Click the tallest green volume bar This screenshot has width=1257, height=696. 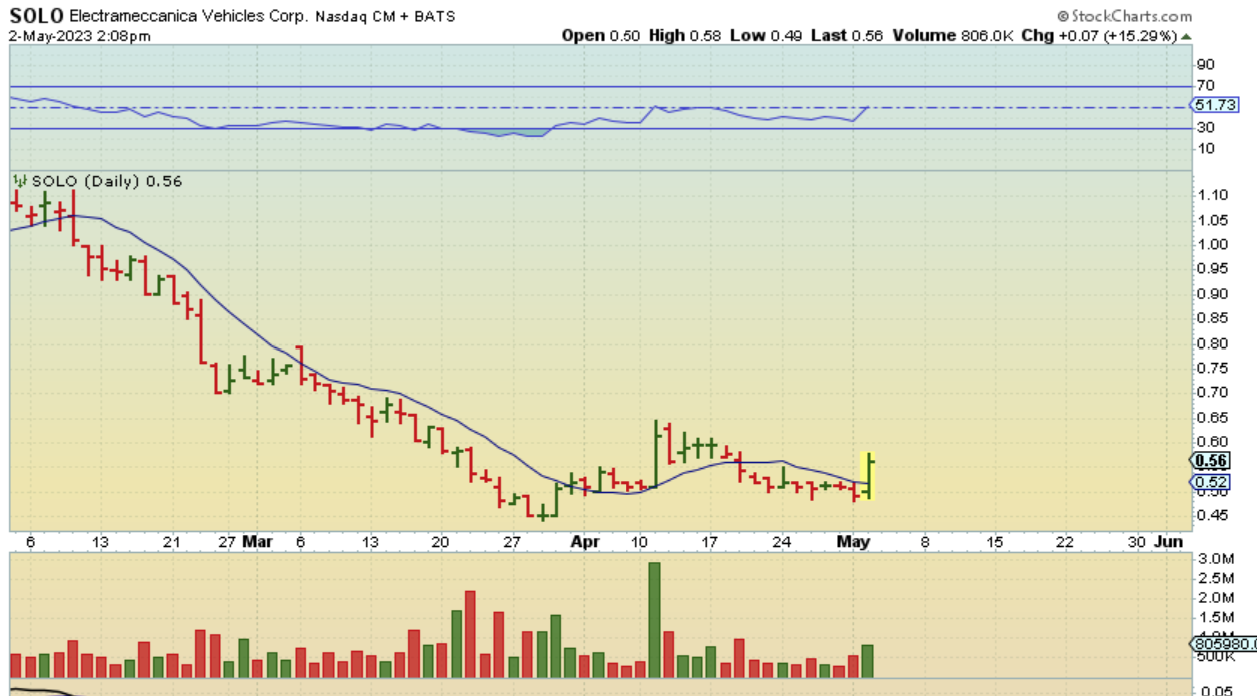coord(654,620)
